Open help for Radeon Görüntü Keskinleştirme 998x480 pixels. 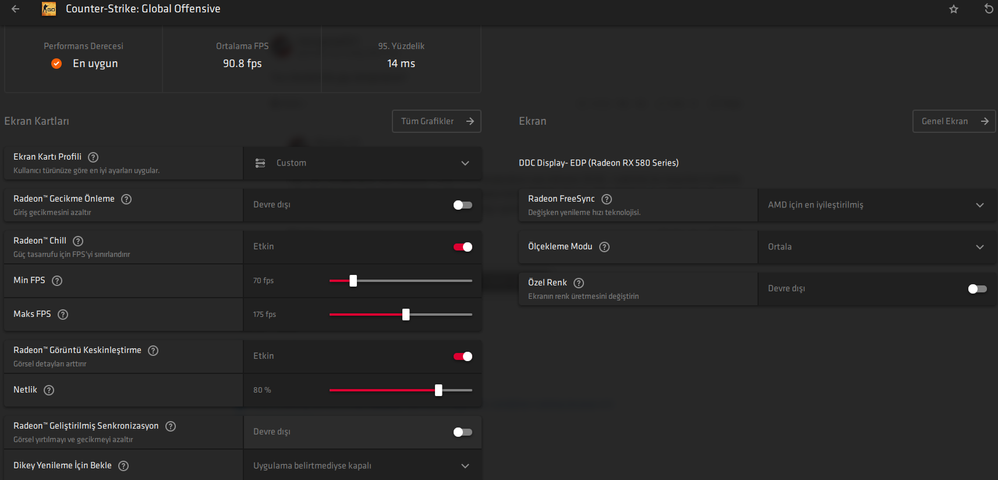(x=153, y=350)
